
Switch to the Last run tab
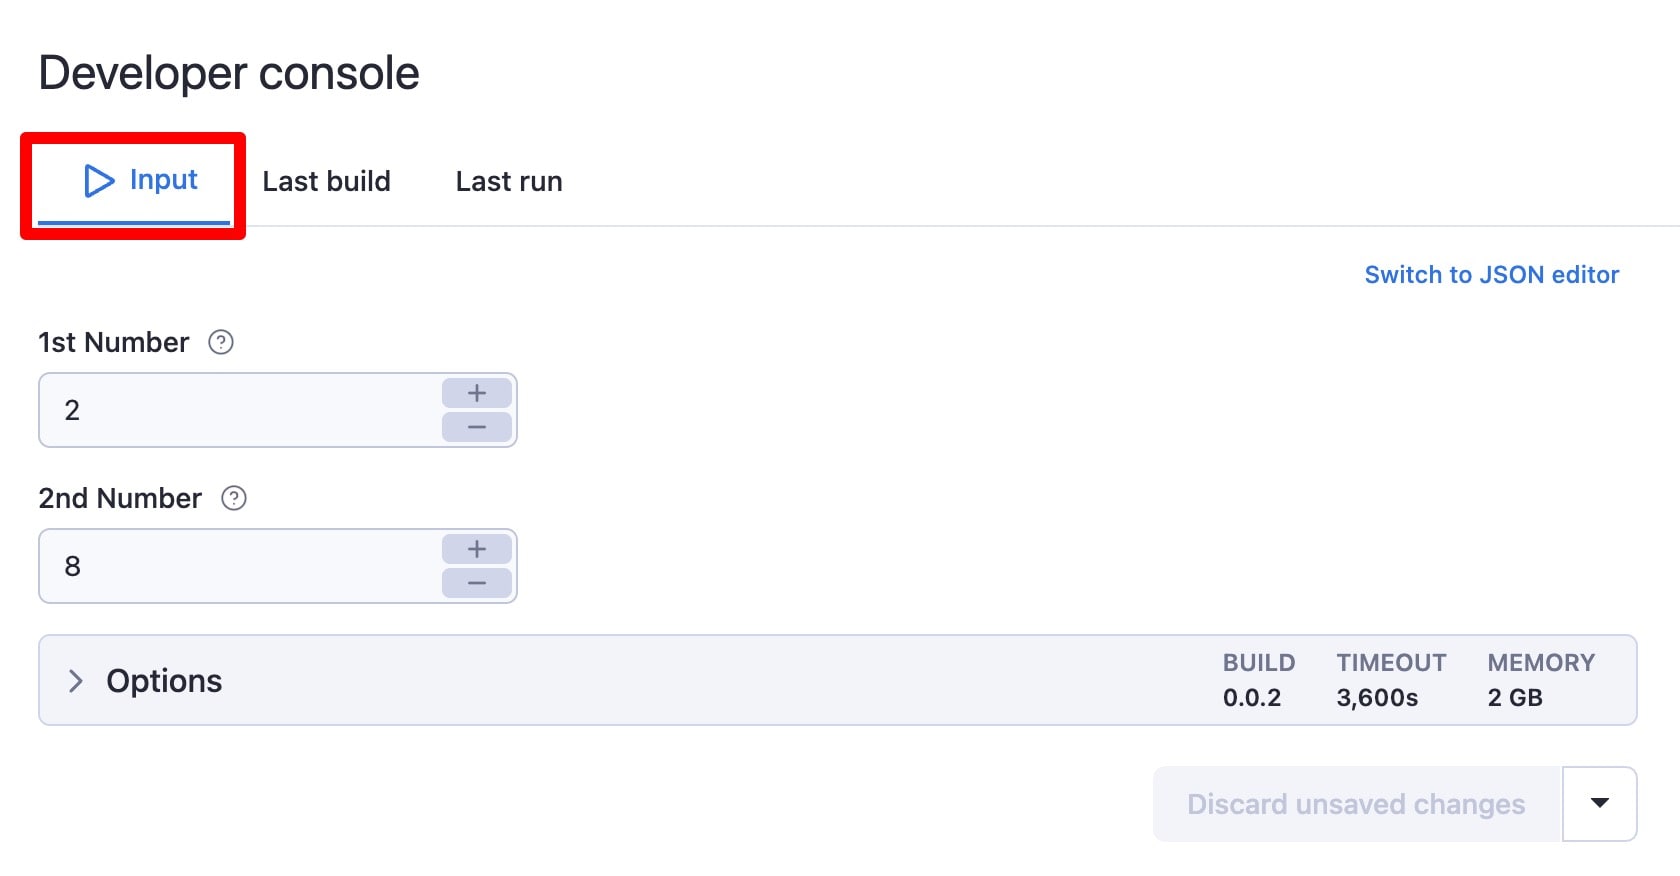coord(508,181)
